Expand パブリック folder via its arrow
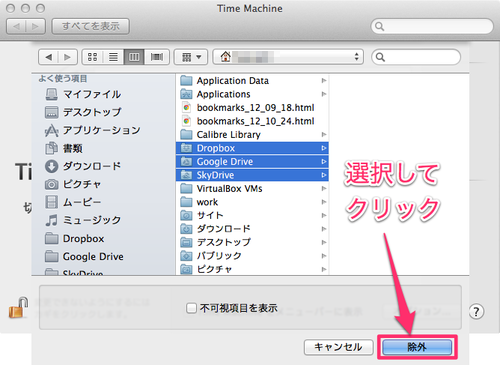Viewport: 500px width, 365px height. click(323, 256)
